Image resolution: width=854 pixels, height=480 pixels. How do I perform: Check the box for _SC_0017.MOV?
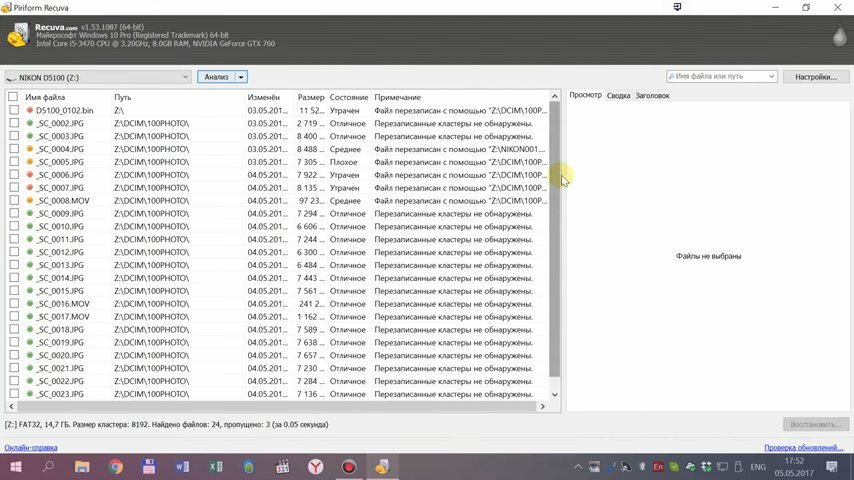[14, 317]
